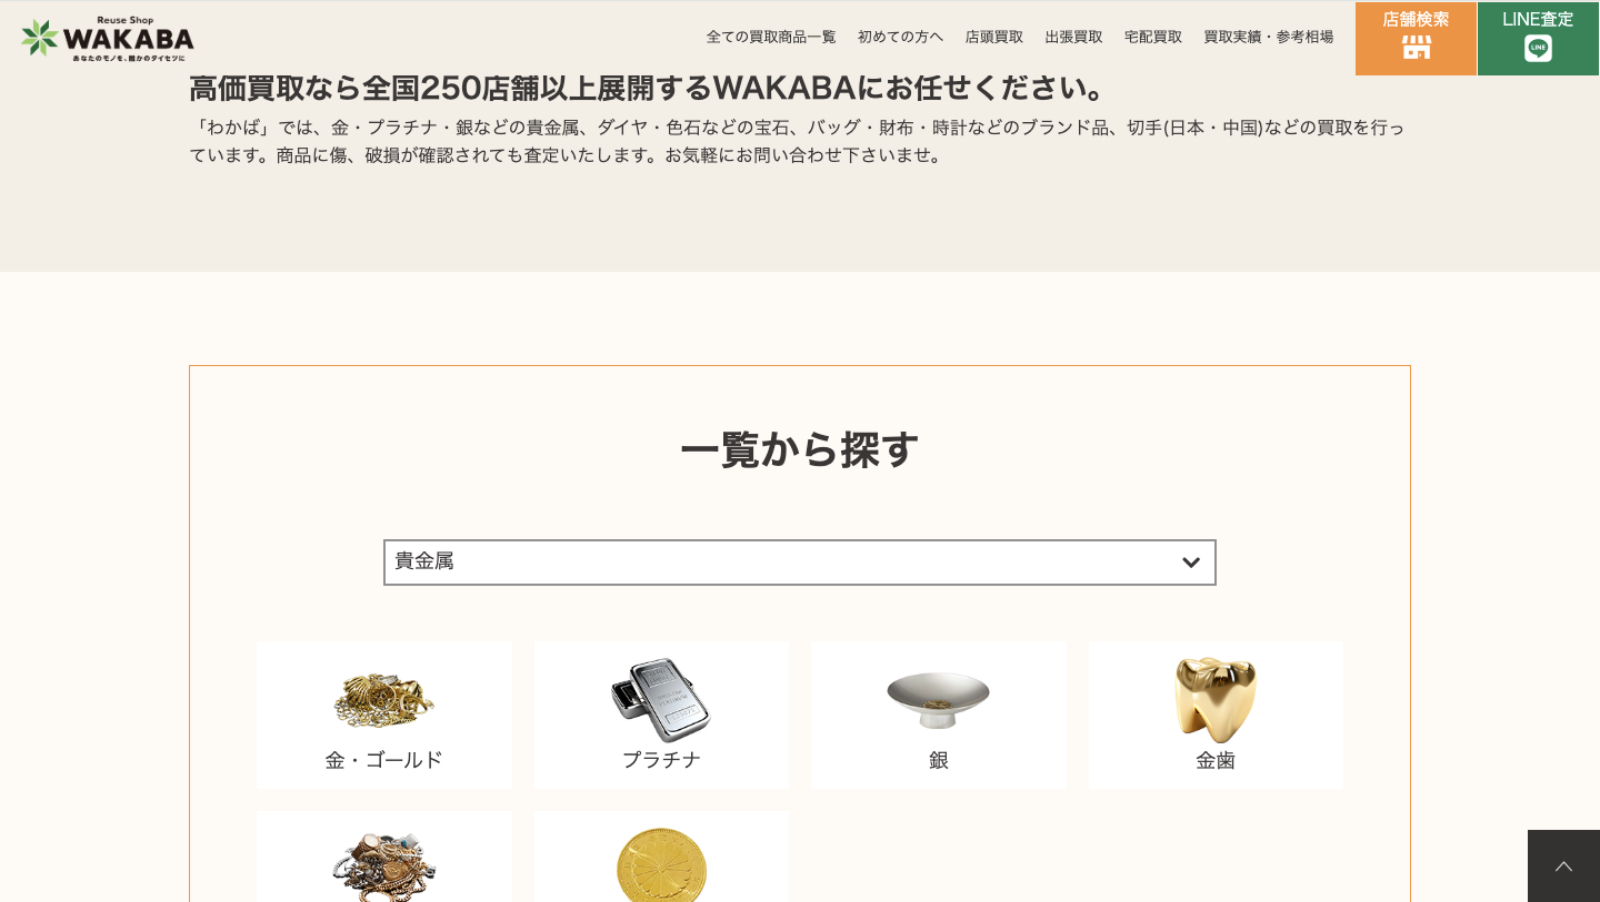Open 初めての方へ menu item
This screenshot has width=1600, height=902.
900,37
